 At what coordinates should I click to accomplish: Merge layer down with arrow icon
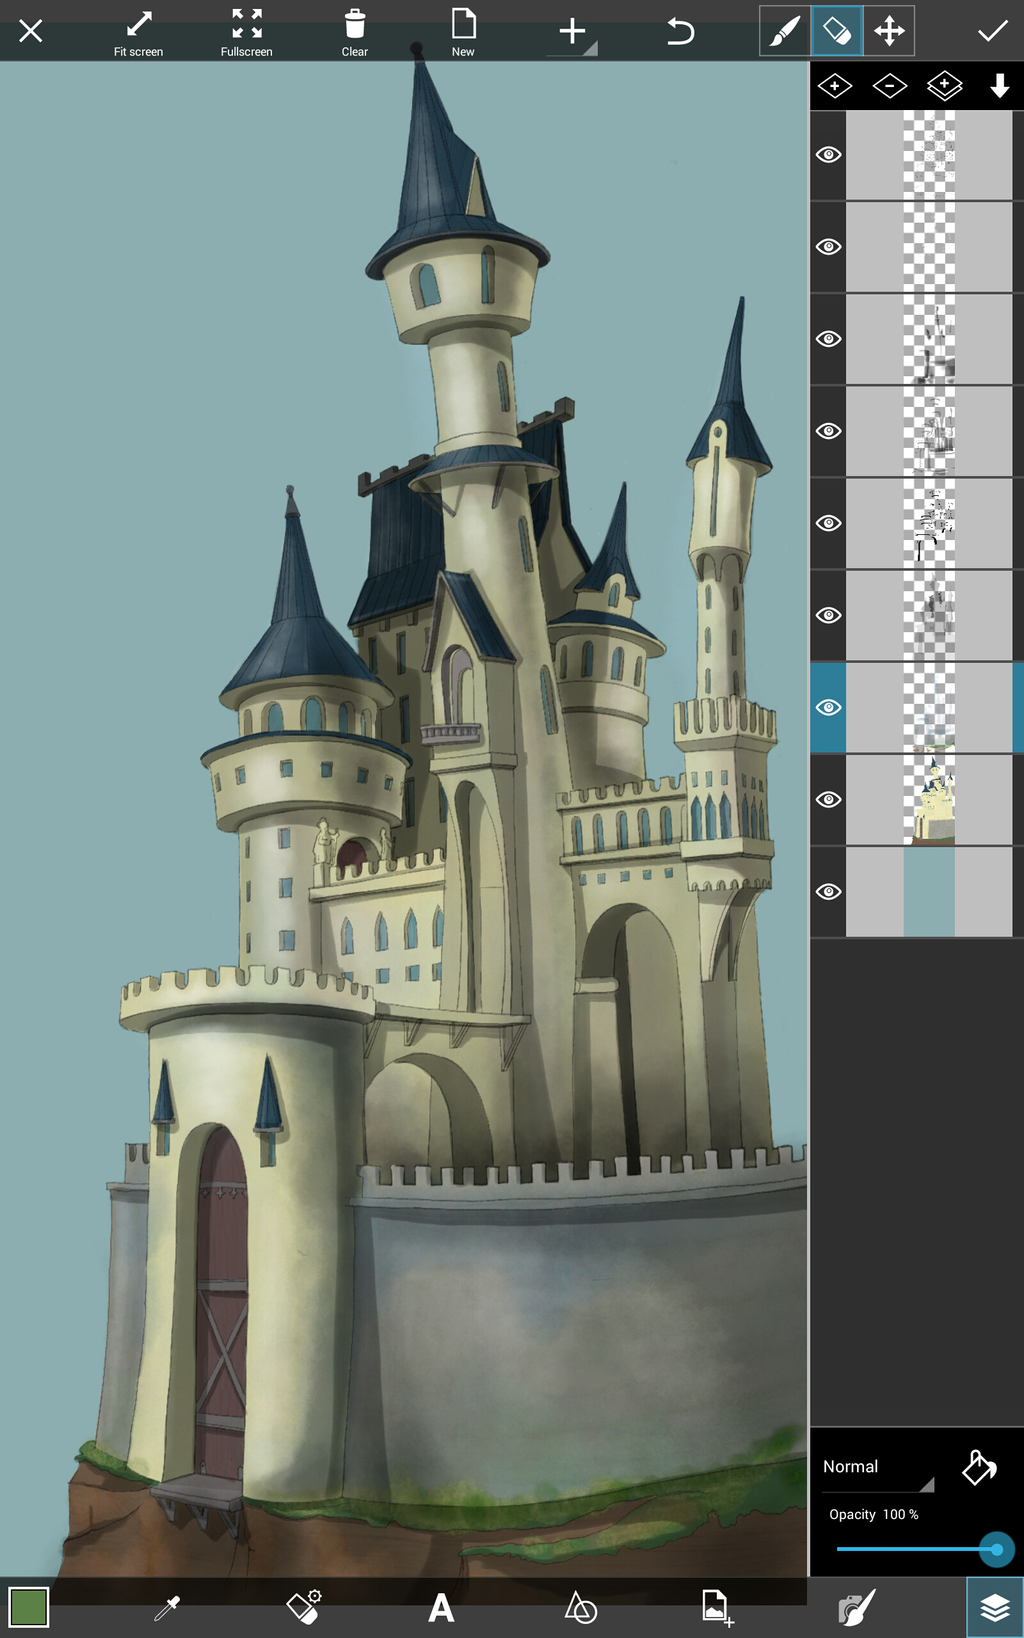tap(999, 86)
